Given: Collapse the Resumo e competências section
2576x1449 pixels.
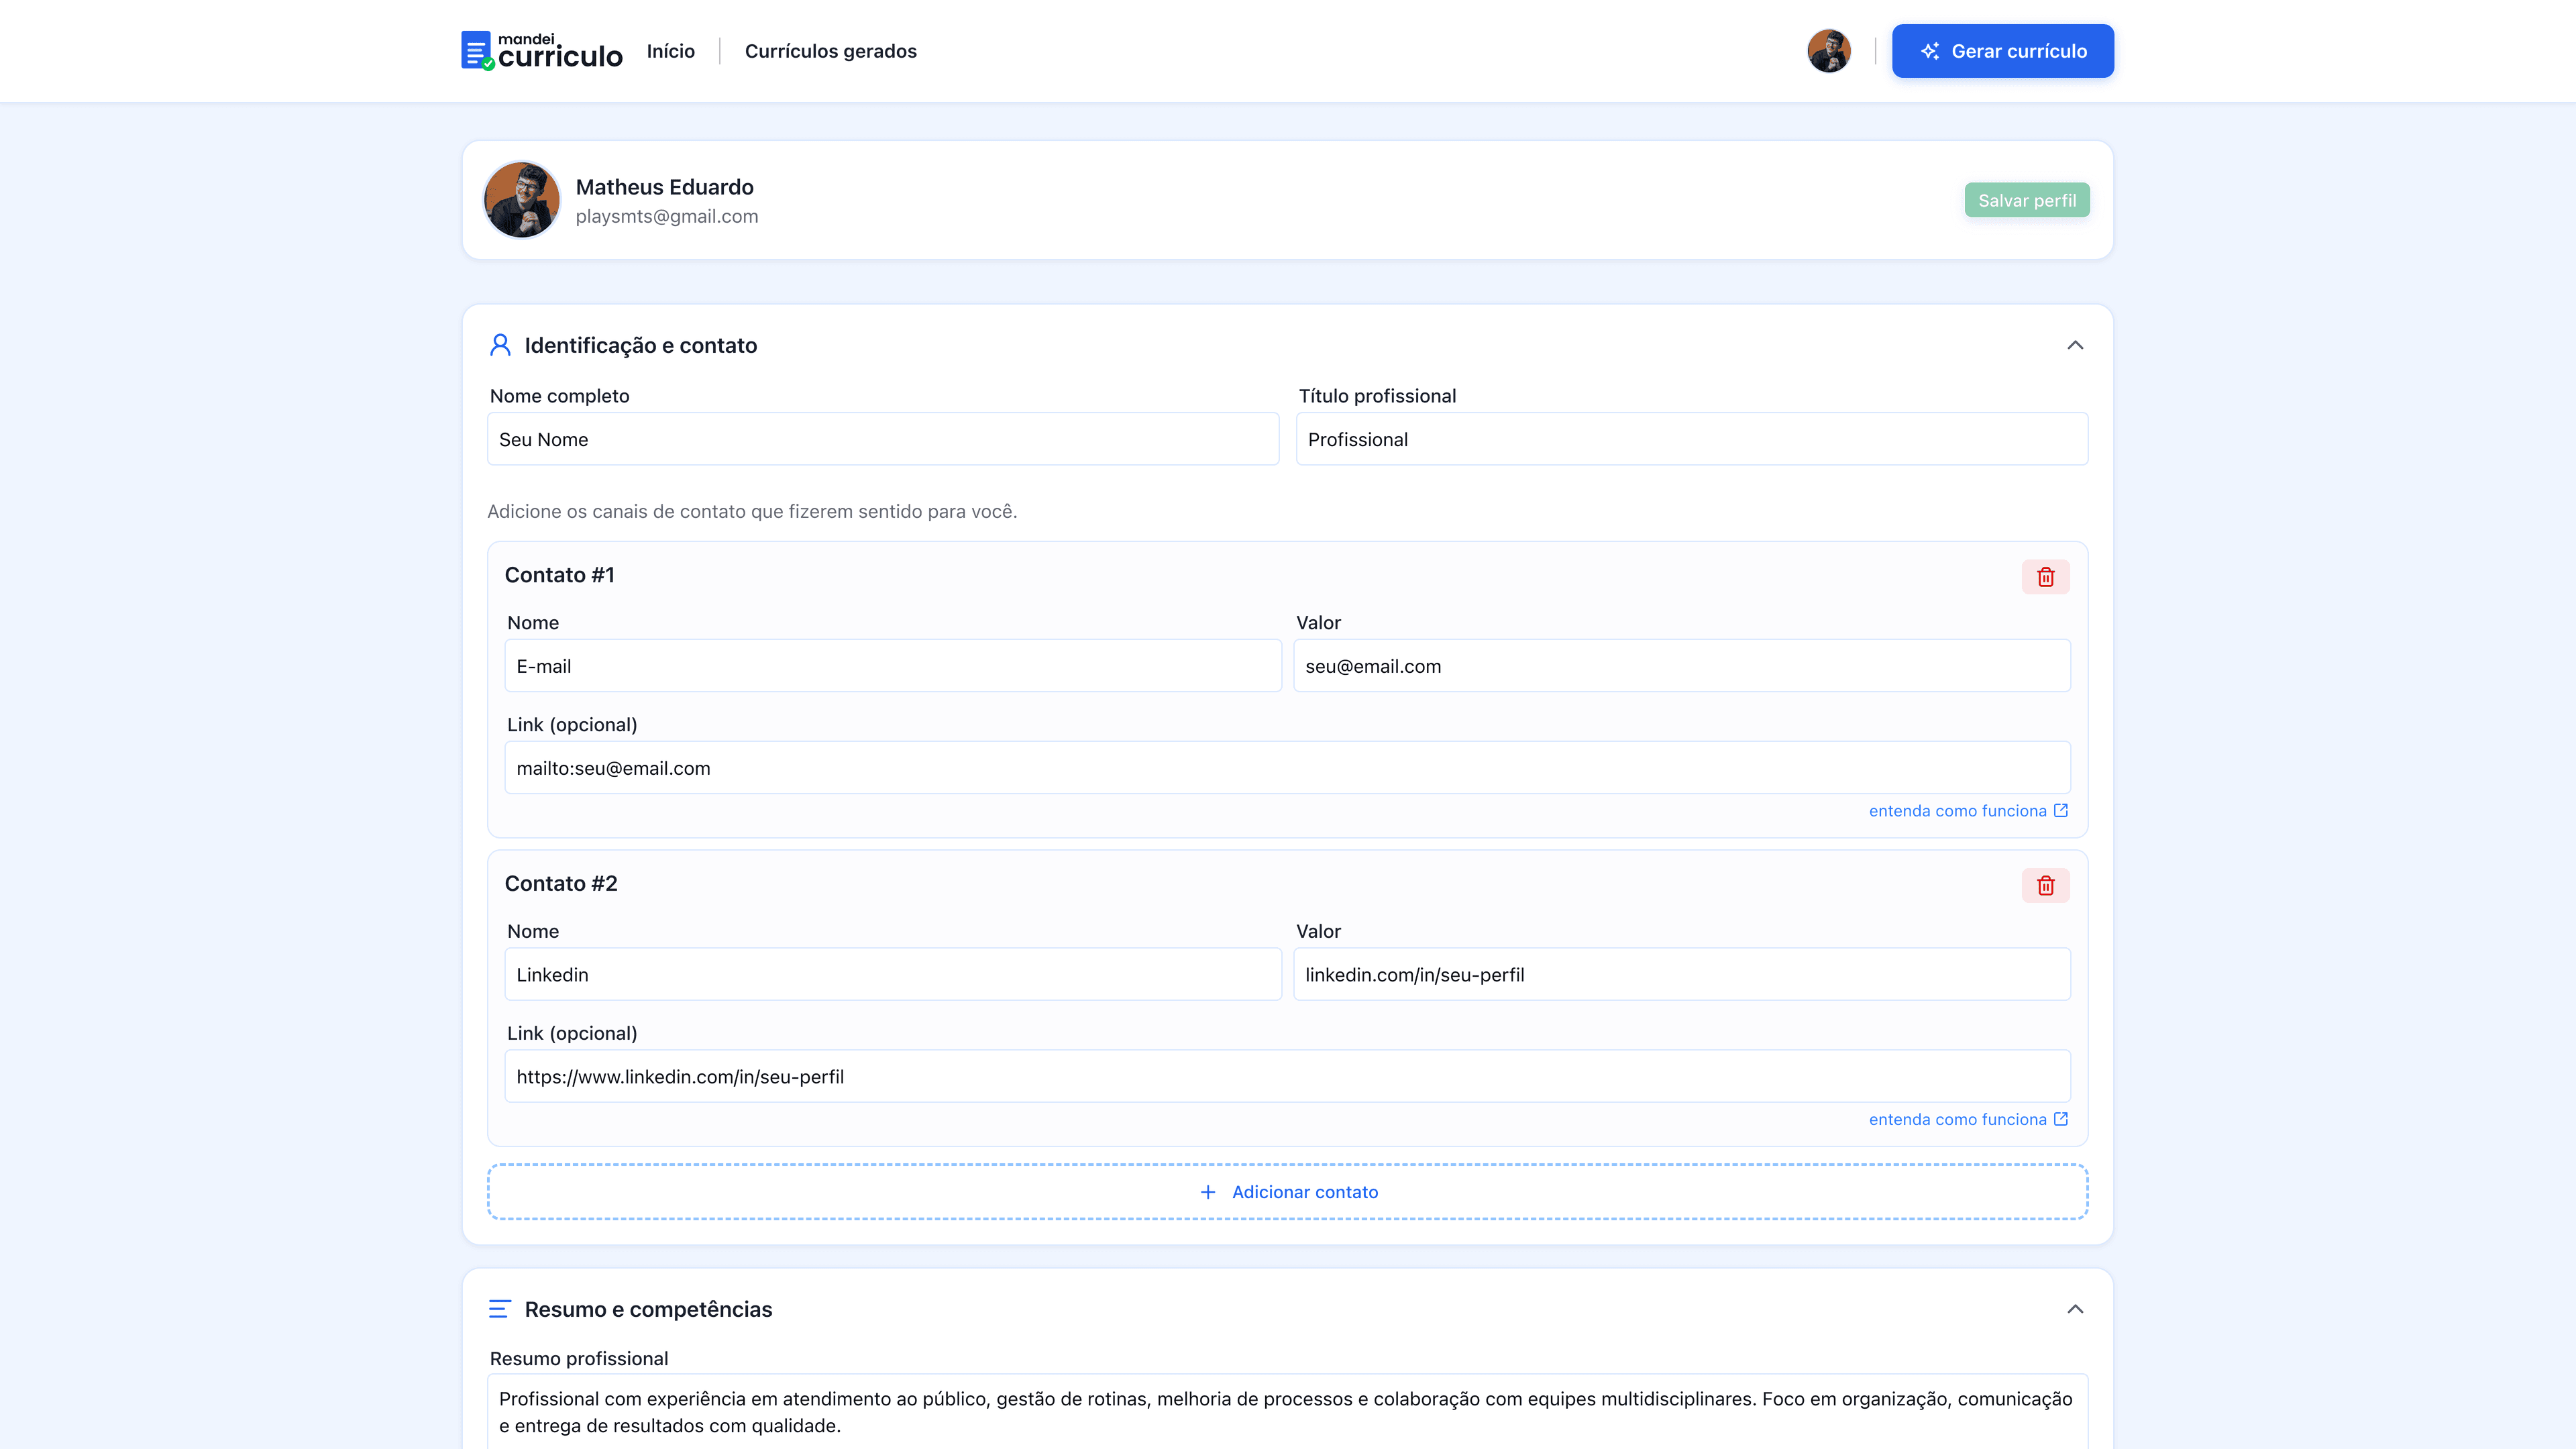Looking at the screenshot, I should (x=2075, y=1309).
